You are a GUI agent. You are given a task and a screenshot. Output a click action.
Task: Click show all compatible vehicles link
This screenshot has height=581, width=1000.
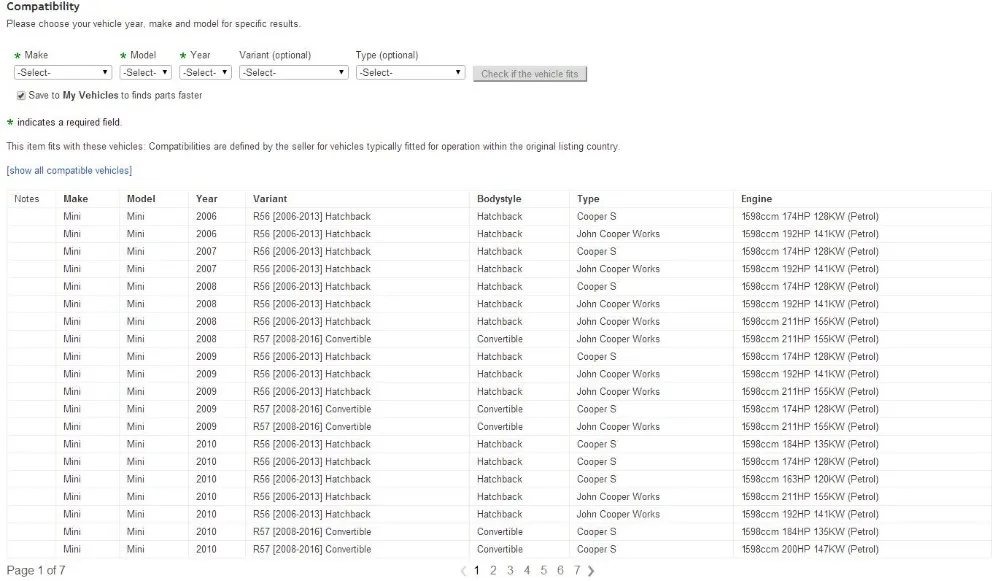tap(69, 170)
